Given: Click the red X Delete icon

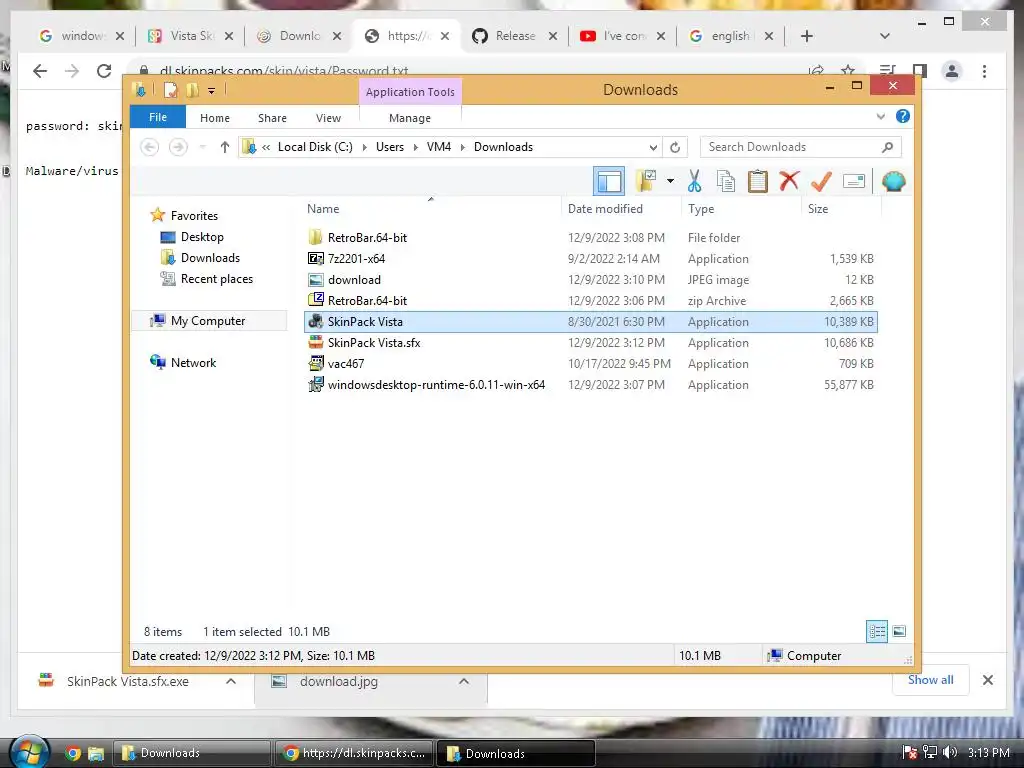Looking at the screenshot, I should (x=789, y=180).
